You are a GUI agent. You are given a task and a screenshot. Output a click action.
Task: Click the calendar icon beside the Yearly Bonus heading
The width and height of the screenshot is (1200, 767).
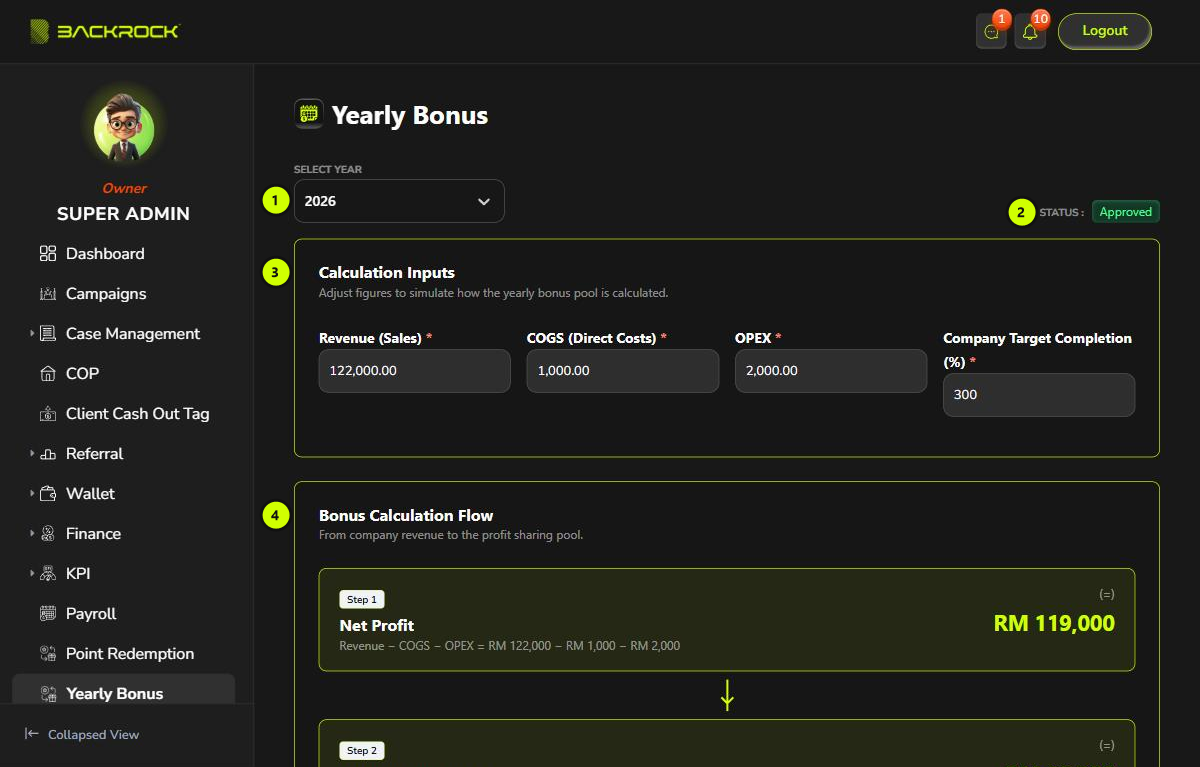[x=309, y=115]
